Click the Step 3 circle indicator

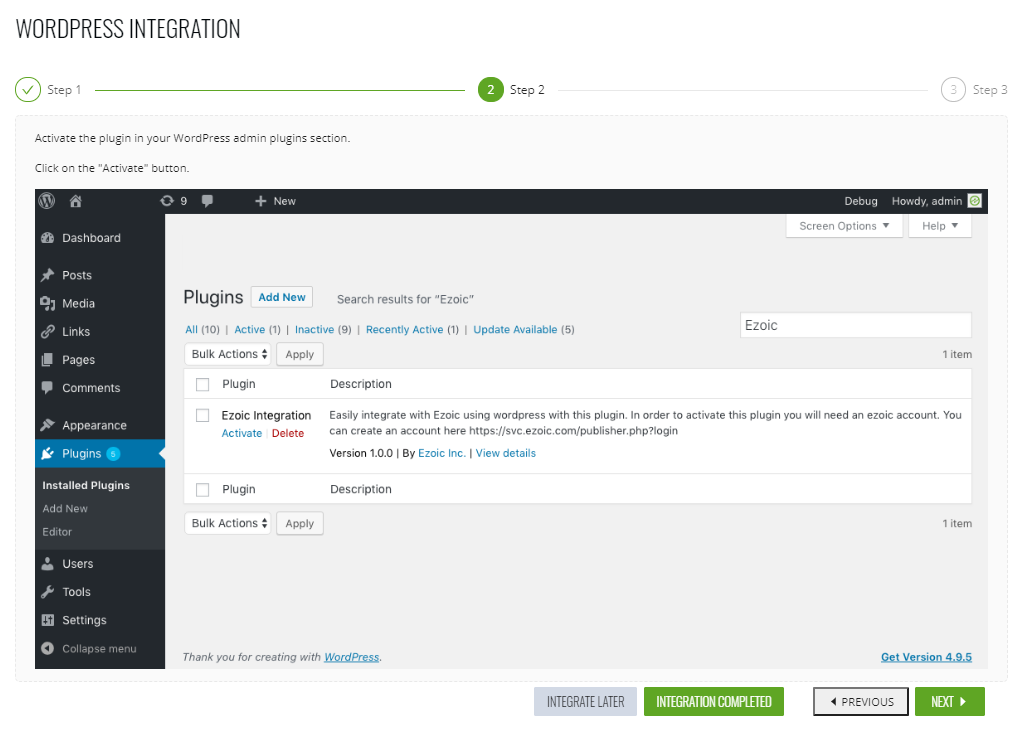point(953,90)
